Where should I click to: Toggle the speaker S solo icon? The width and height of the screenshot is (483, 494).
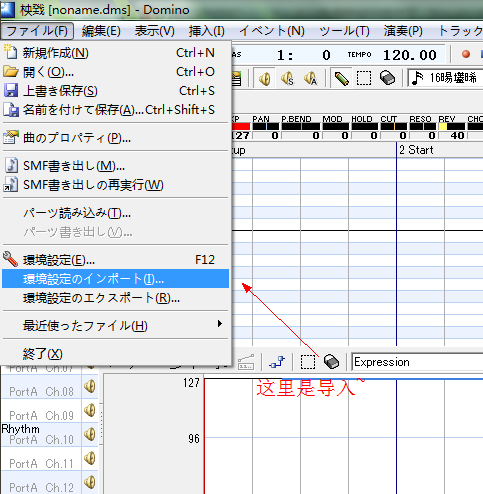287,79
